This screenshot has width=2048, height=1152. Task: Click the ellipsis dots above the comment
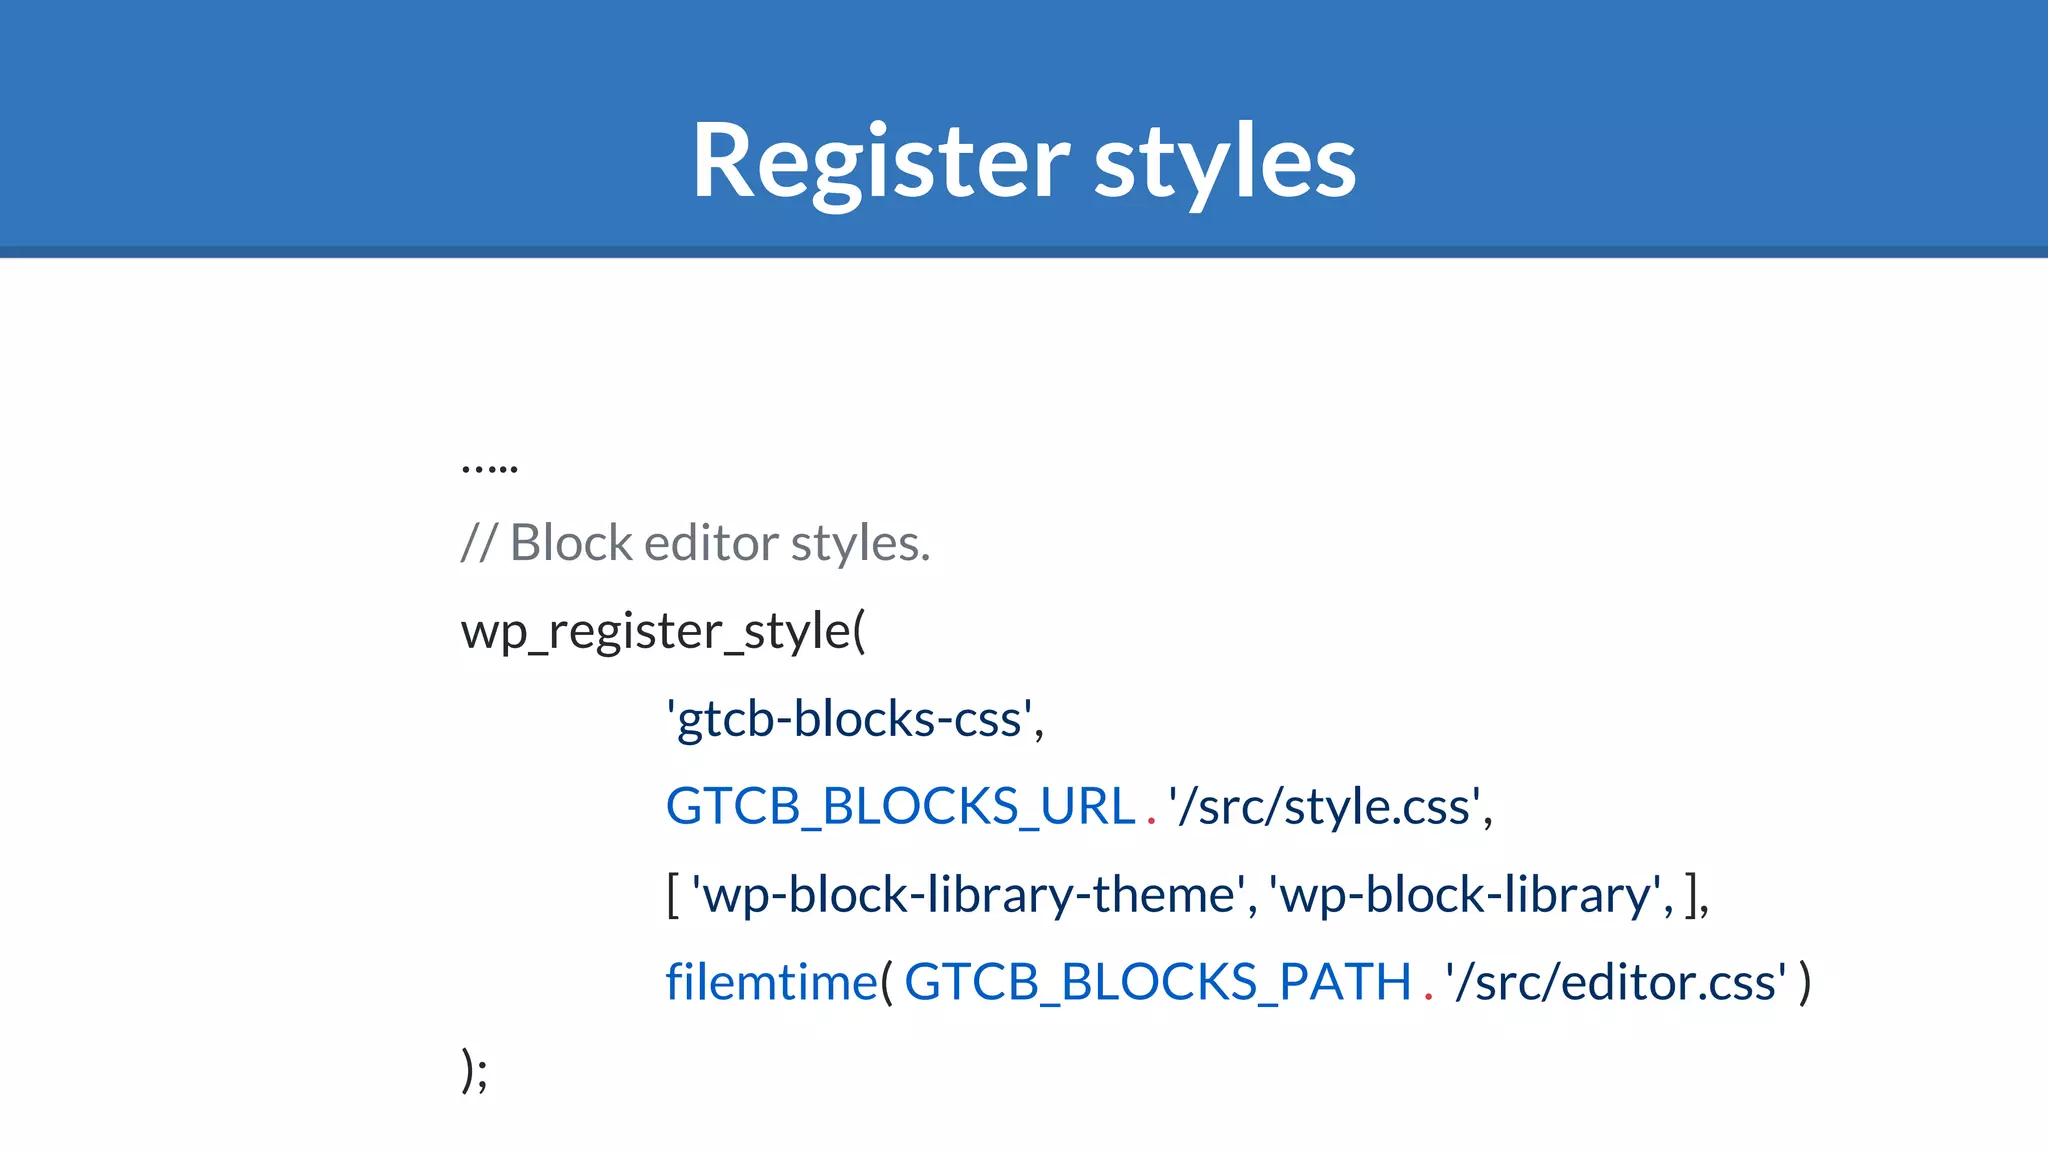click(489, 467)
